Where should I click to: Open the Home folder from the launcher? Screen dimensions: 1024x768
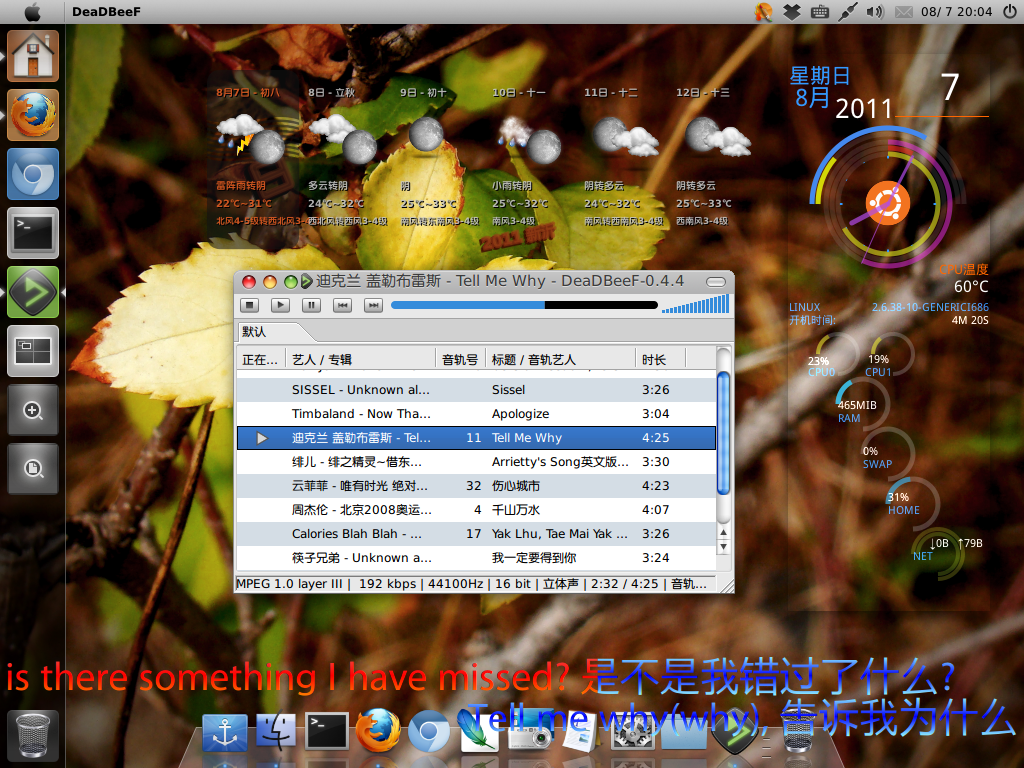click(33, 56)
